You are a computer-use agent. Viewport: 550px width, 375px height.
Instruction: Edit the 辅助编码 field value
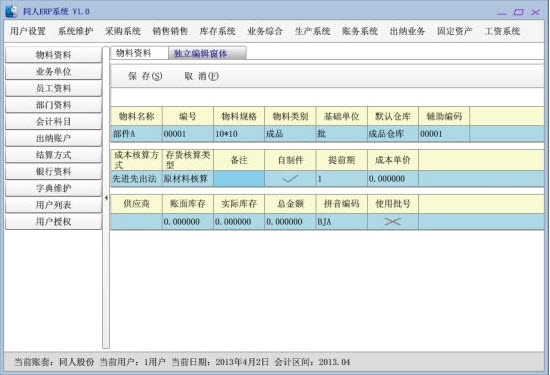click(x=444, y=134)
